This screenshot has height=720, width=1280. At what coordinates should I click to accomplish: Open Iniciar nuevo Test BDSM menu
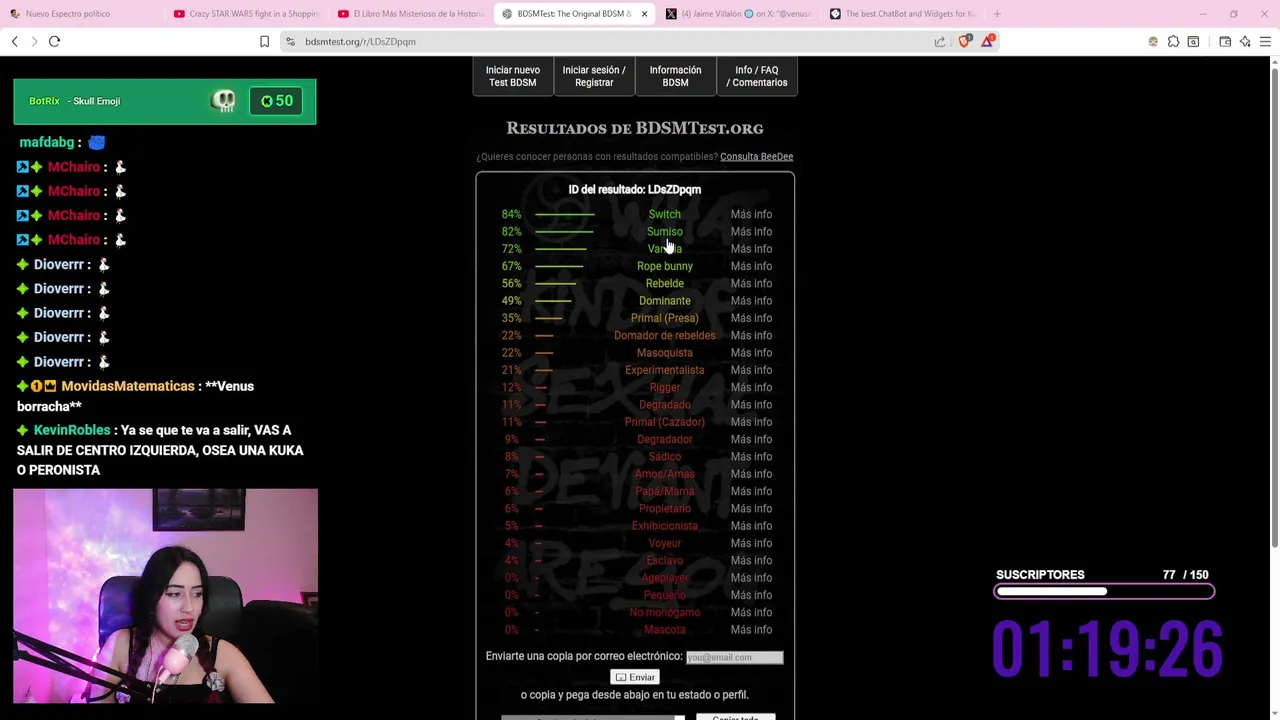point(513,76)
